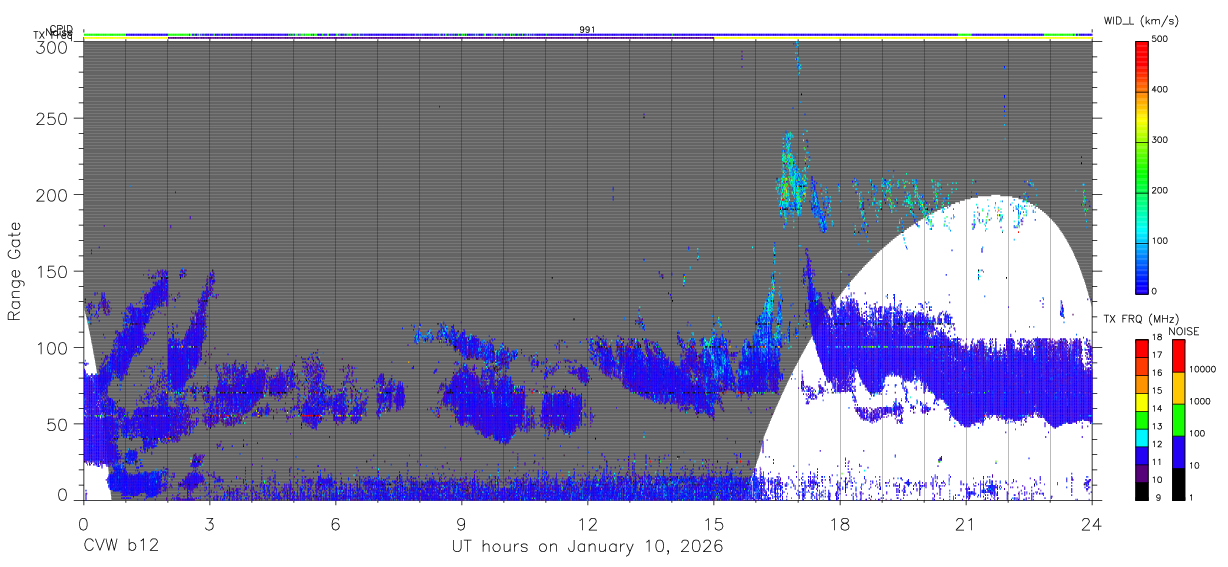Click the cyan TX FRQ segment between 12 and 13

(1141, 436)
